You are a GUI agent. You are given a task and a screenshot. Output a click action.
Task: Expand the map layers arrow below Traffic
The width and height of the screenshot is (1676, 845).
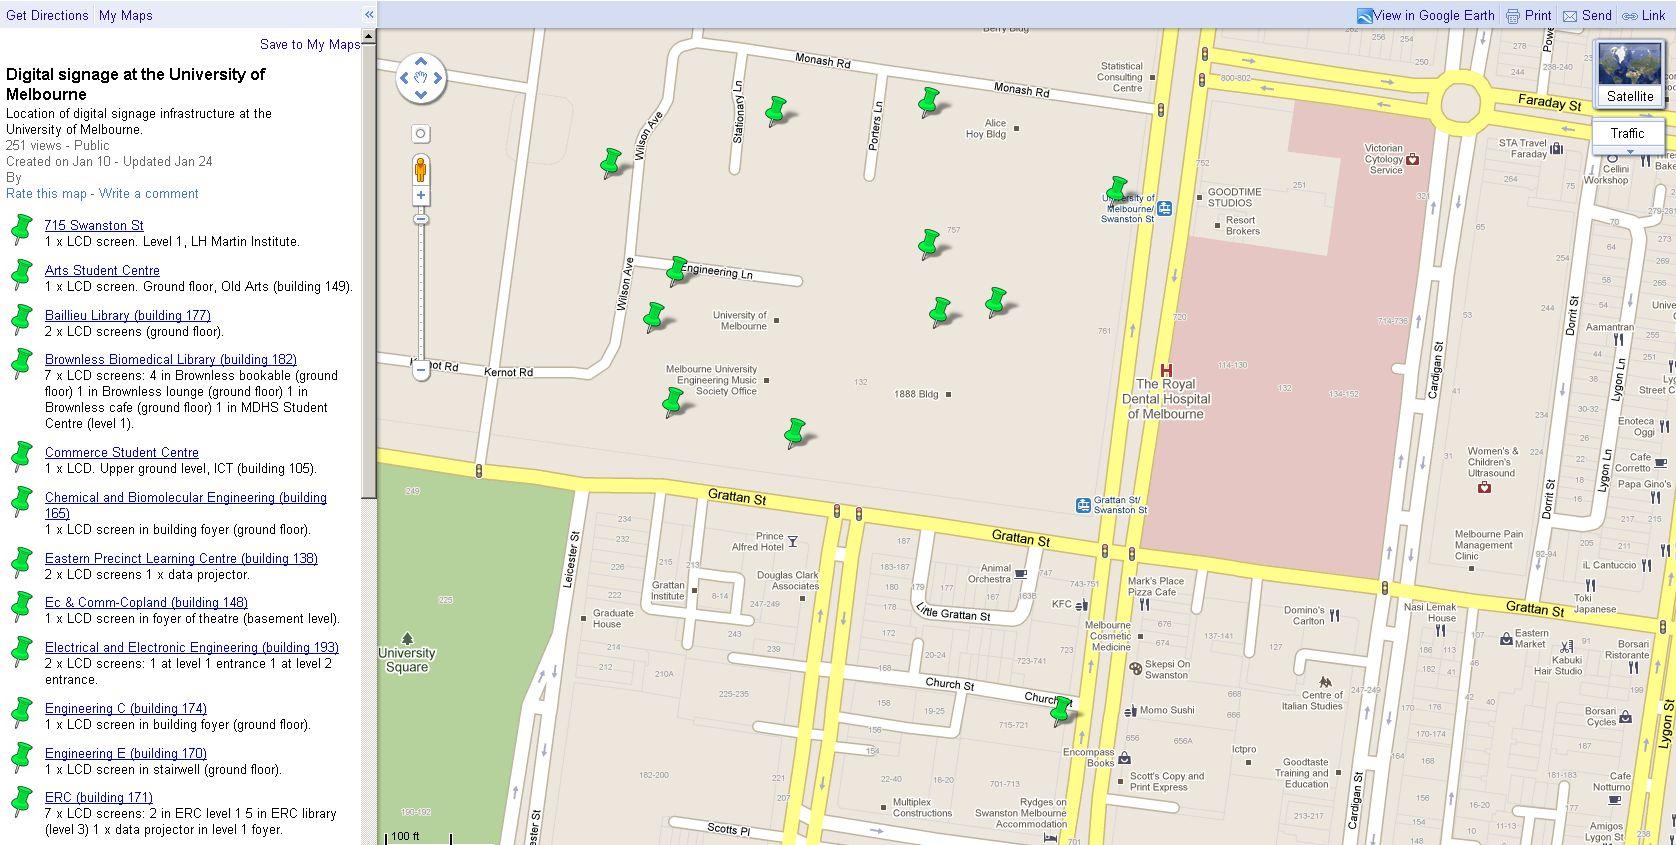1629,152
